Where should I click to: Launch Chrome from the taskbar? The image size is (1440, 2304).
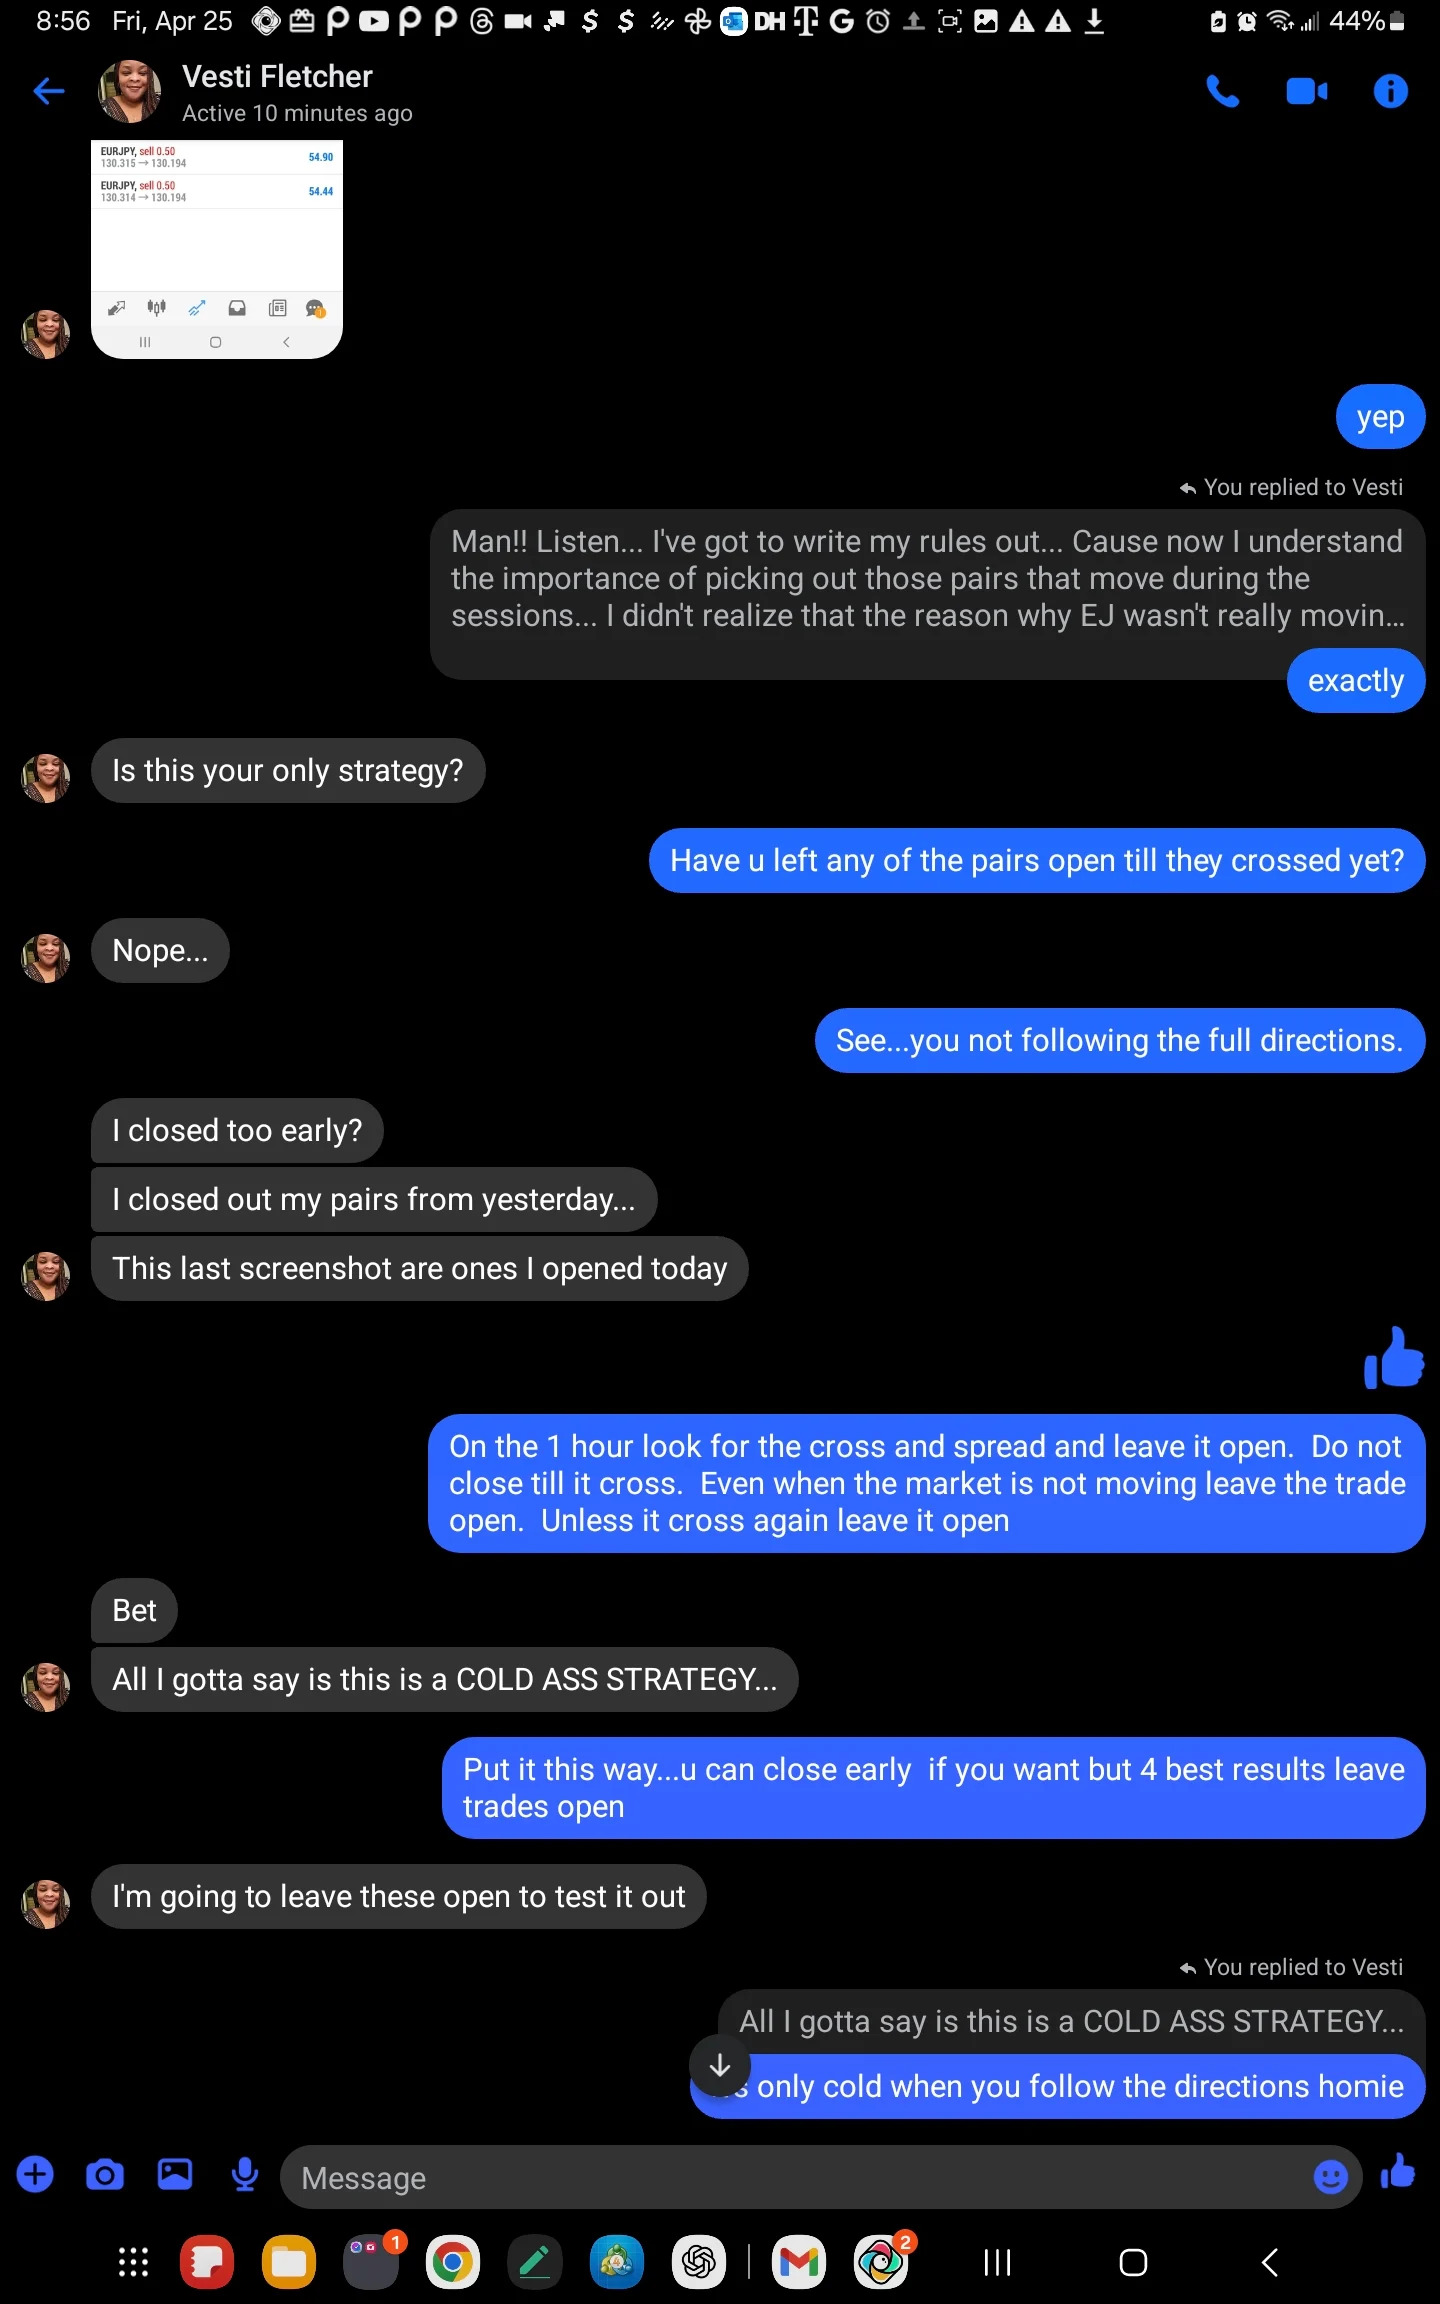452,2262
